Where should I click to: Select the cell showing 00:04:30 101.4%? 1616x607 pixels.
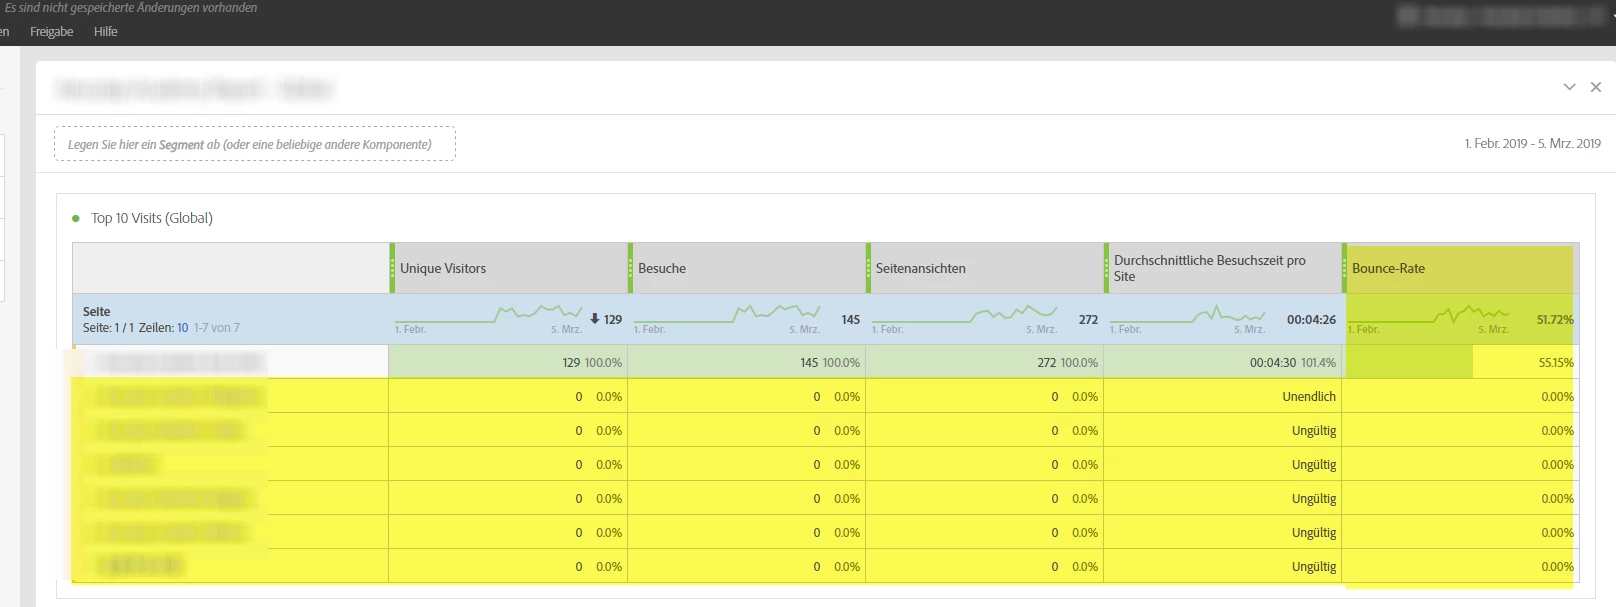(1223, 362)
